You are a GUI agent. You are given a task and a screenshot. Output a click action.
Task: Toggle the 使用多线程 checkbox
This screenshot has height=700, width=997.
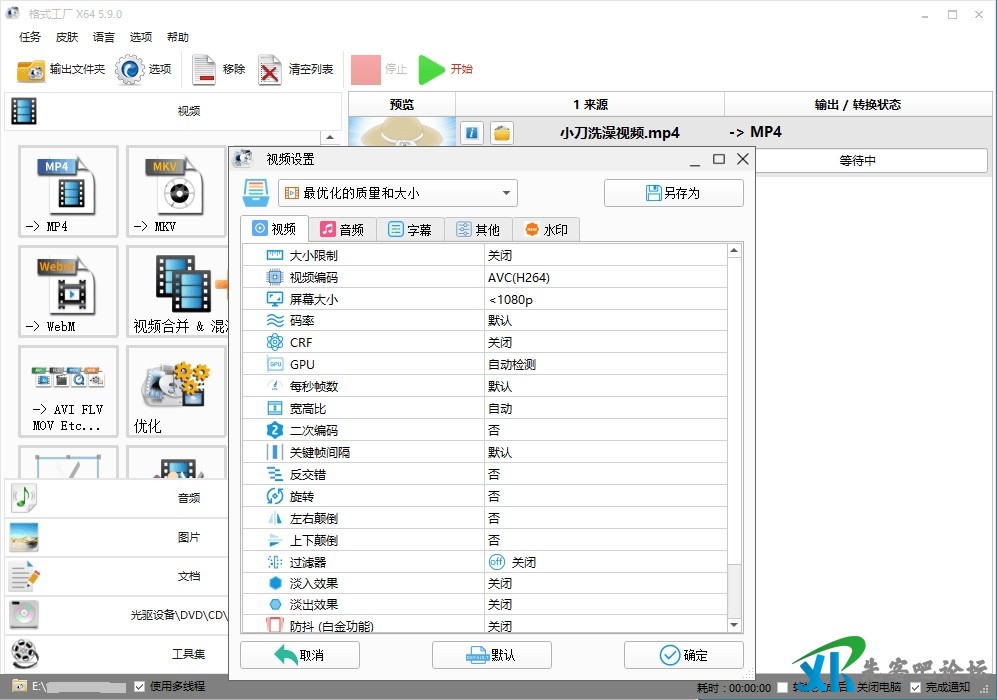[140, 686]
